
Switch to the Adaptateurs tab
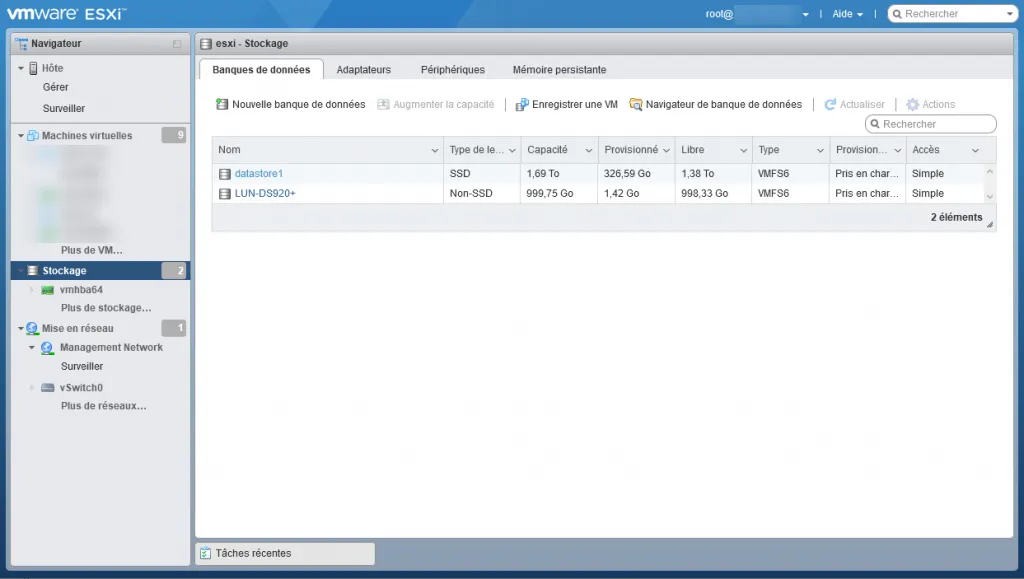(x=364, y=70)
